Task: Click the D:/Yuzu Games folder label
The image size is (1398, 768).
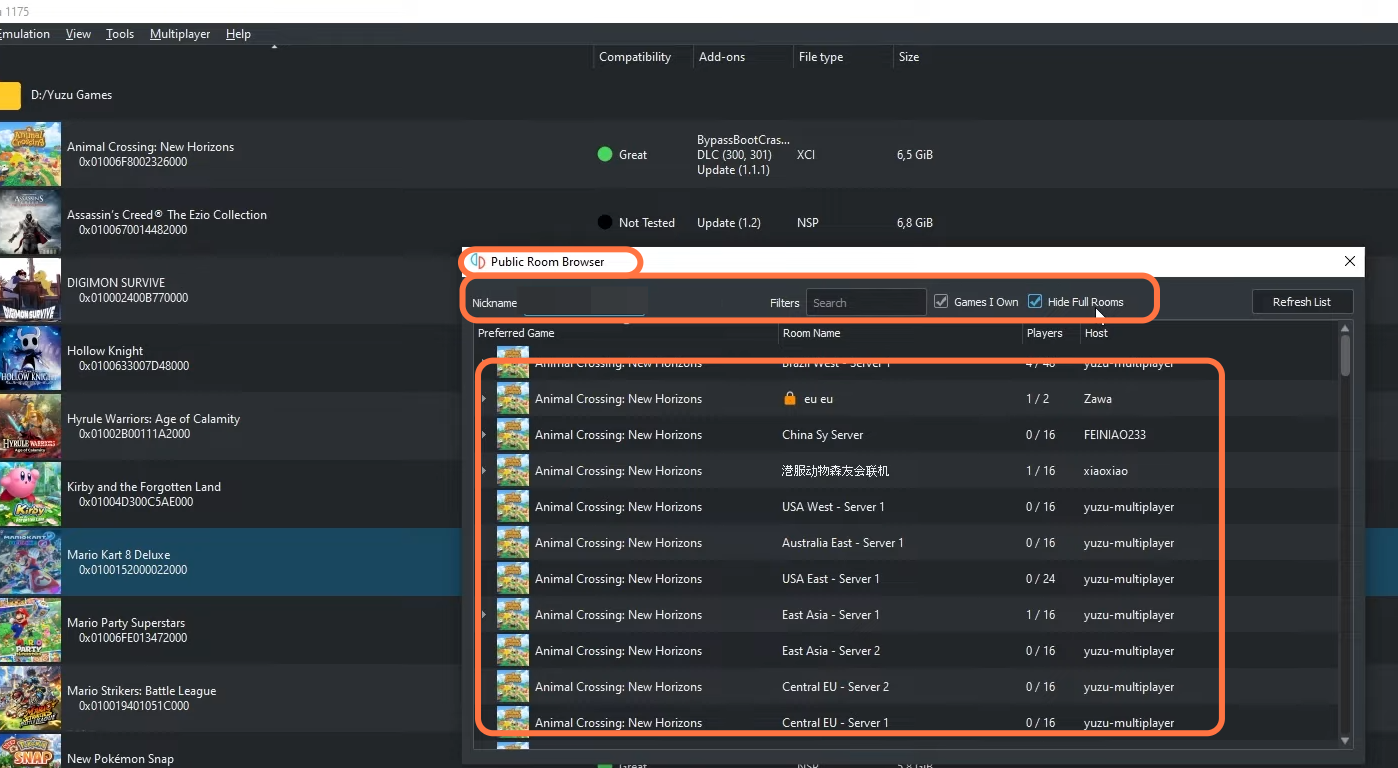Action: (71, 95)
